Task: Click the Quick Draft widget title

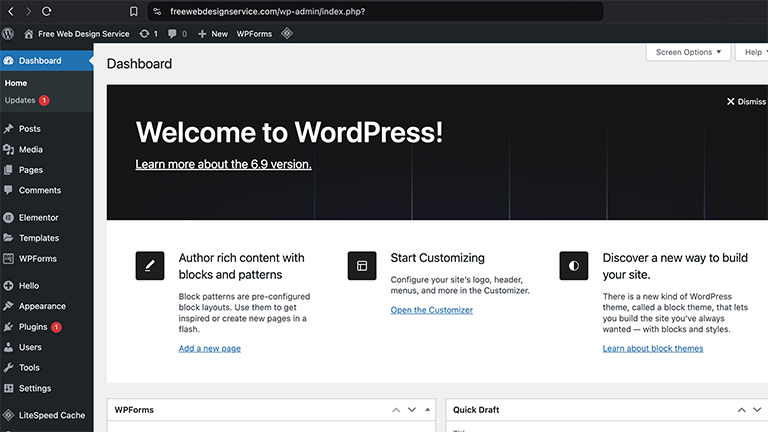Action: pyautogui.click(x=476, y=410)
